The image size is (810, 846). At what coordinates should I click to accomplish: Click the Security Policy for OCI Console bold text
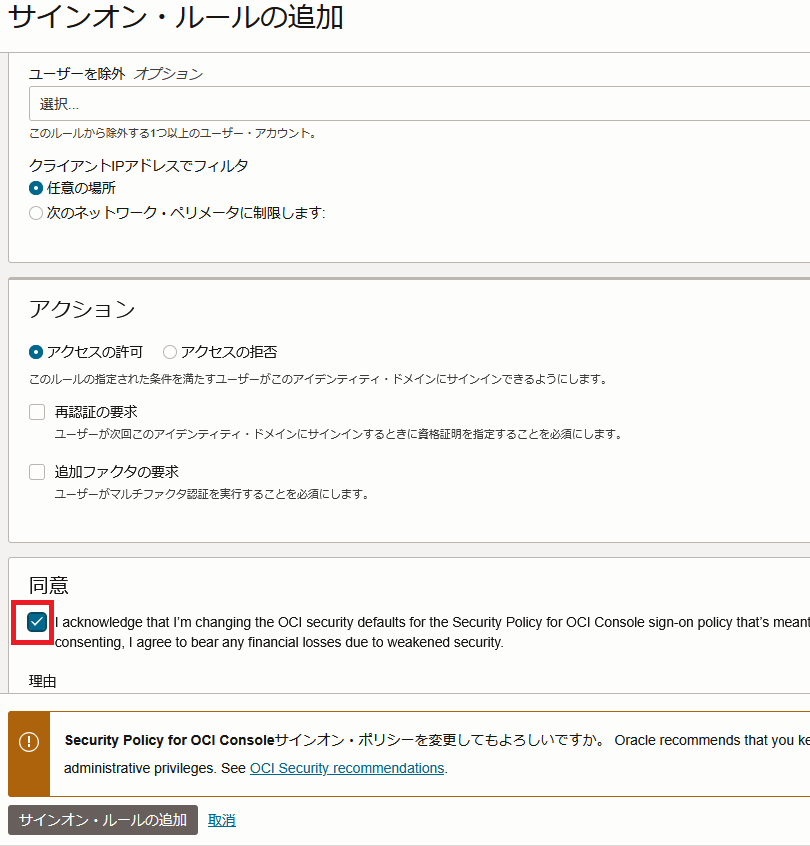169,740
